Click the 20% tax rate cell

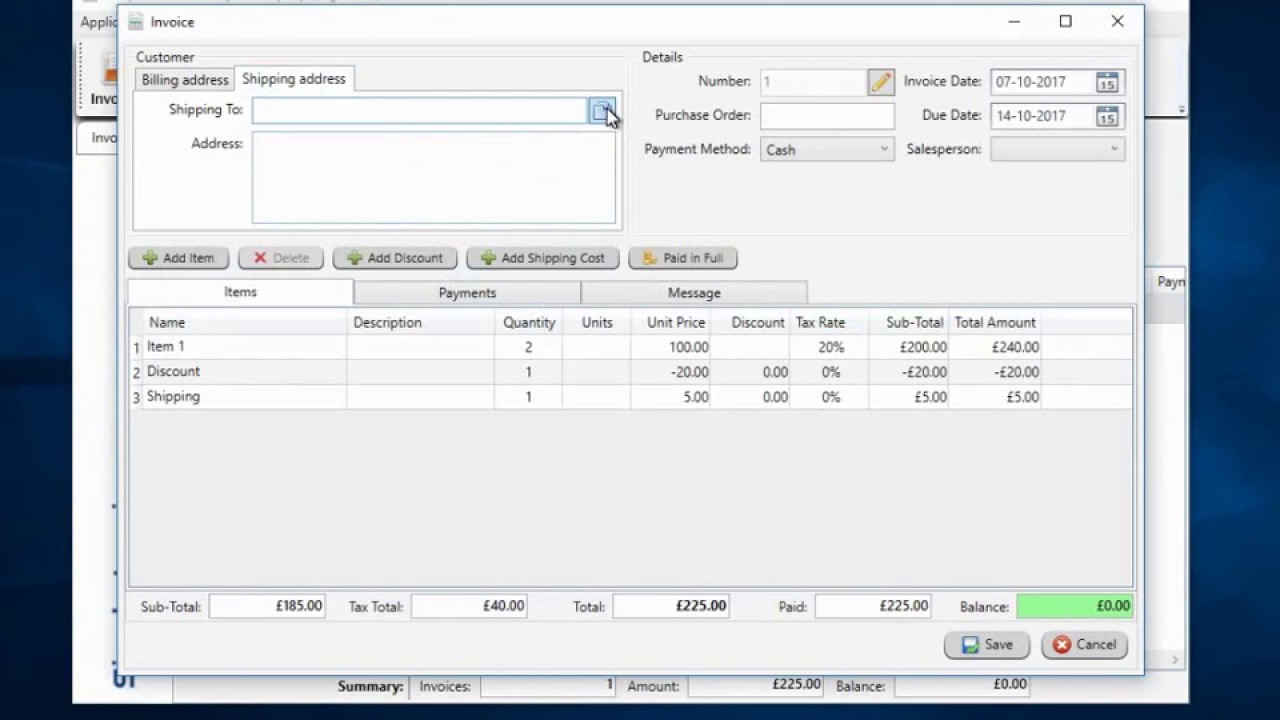click(x=830, y=347)
